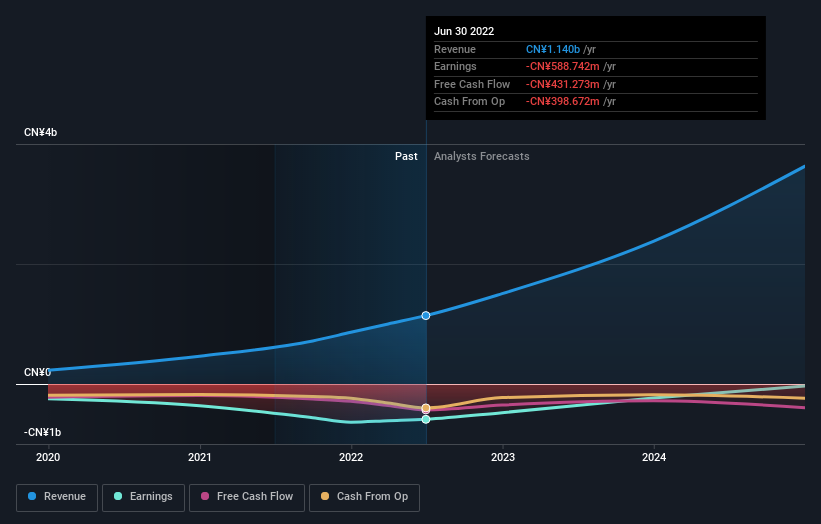This screenshot has height=524, width=821.
Task: Click the CN¥1.140b revenue value
Action: point(553,49)
